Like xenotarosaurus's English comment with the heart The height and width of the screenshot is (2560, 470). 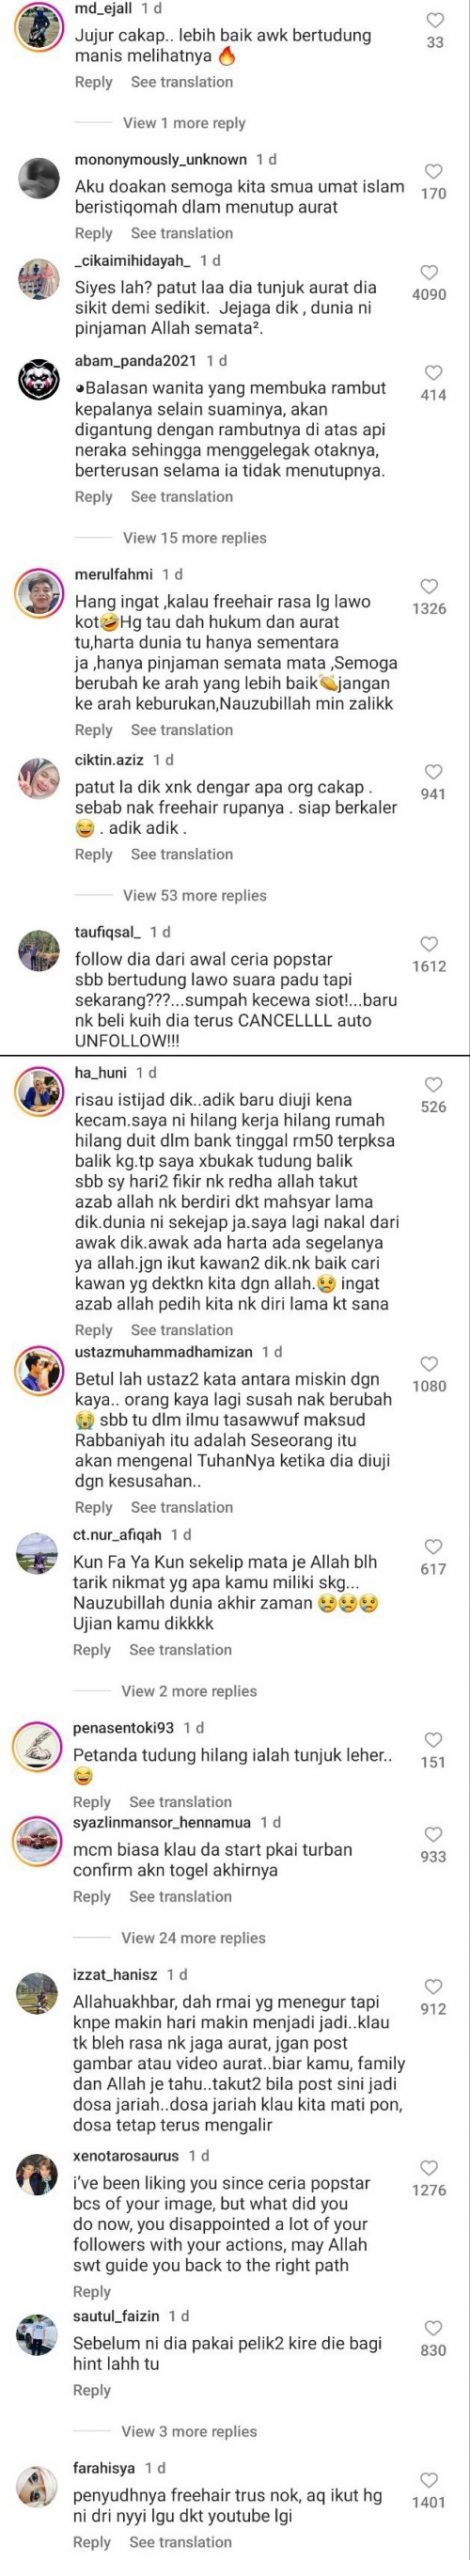[429, 2168]
